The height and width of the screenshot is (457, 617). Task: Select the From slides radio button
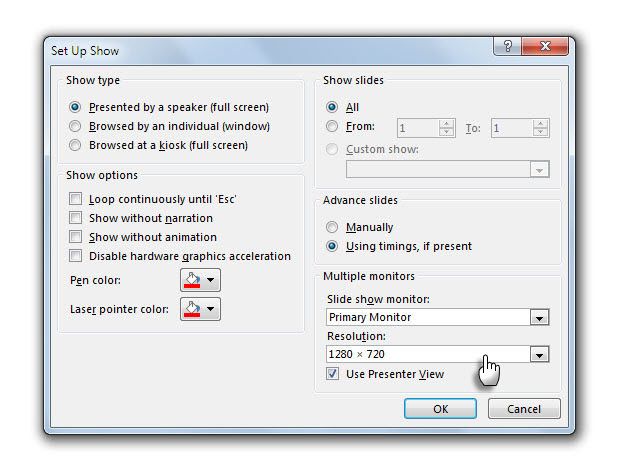click(x=332, y=127)
